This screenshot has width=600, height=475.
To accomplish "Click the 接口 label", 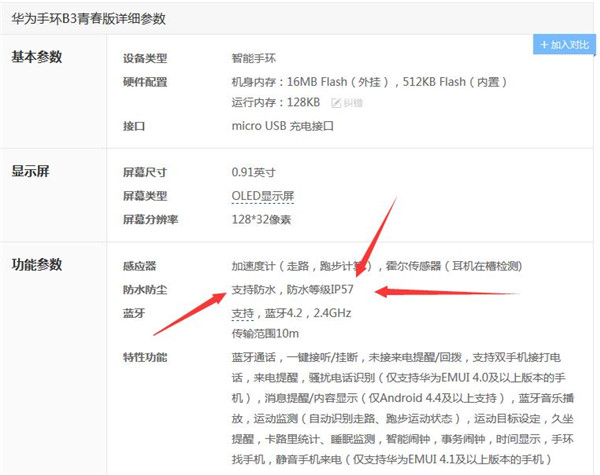I will coord(134,126).
